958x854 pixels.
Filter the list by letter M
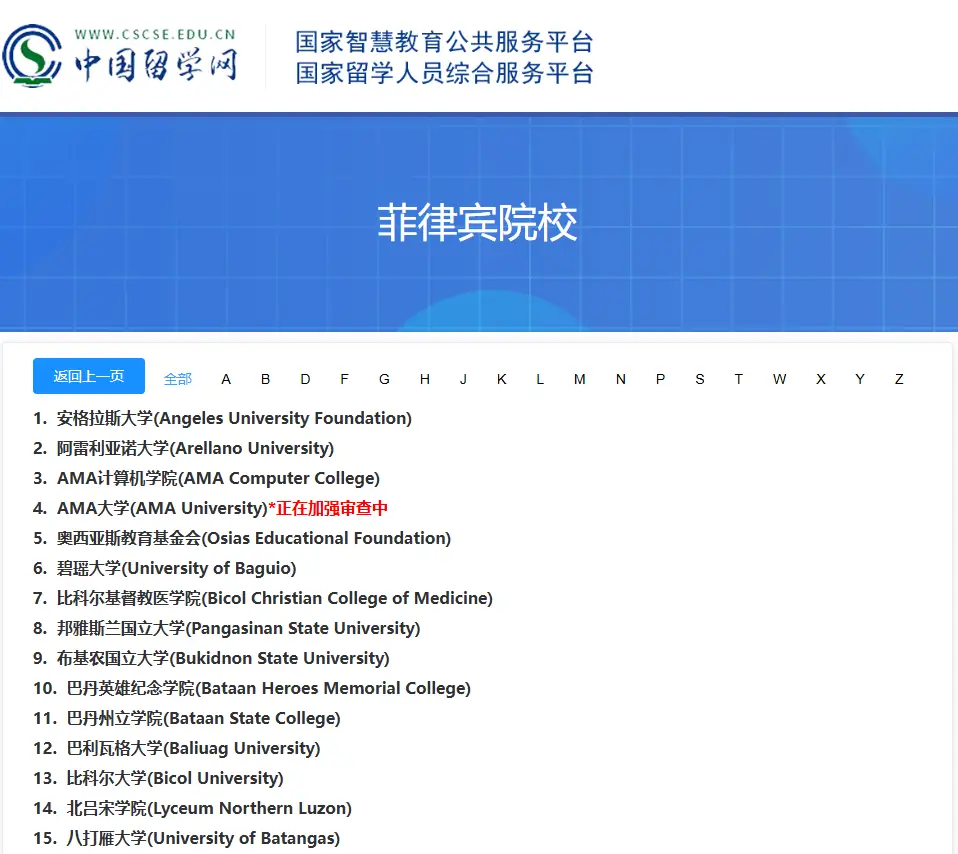[x=580, y=379]
